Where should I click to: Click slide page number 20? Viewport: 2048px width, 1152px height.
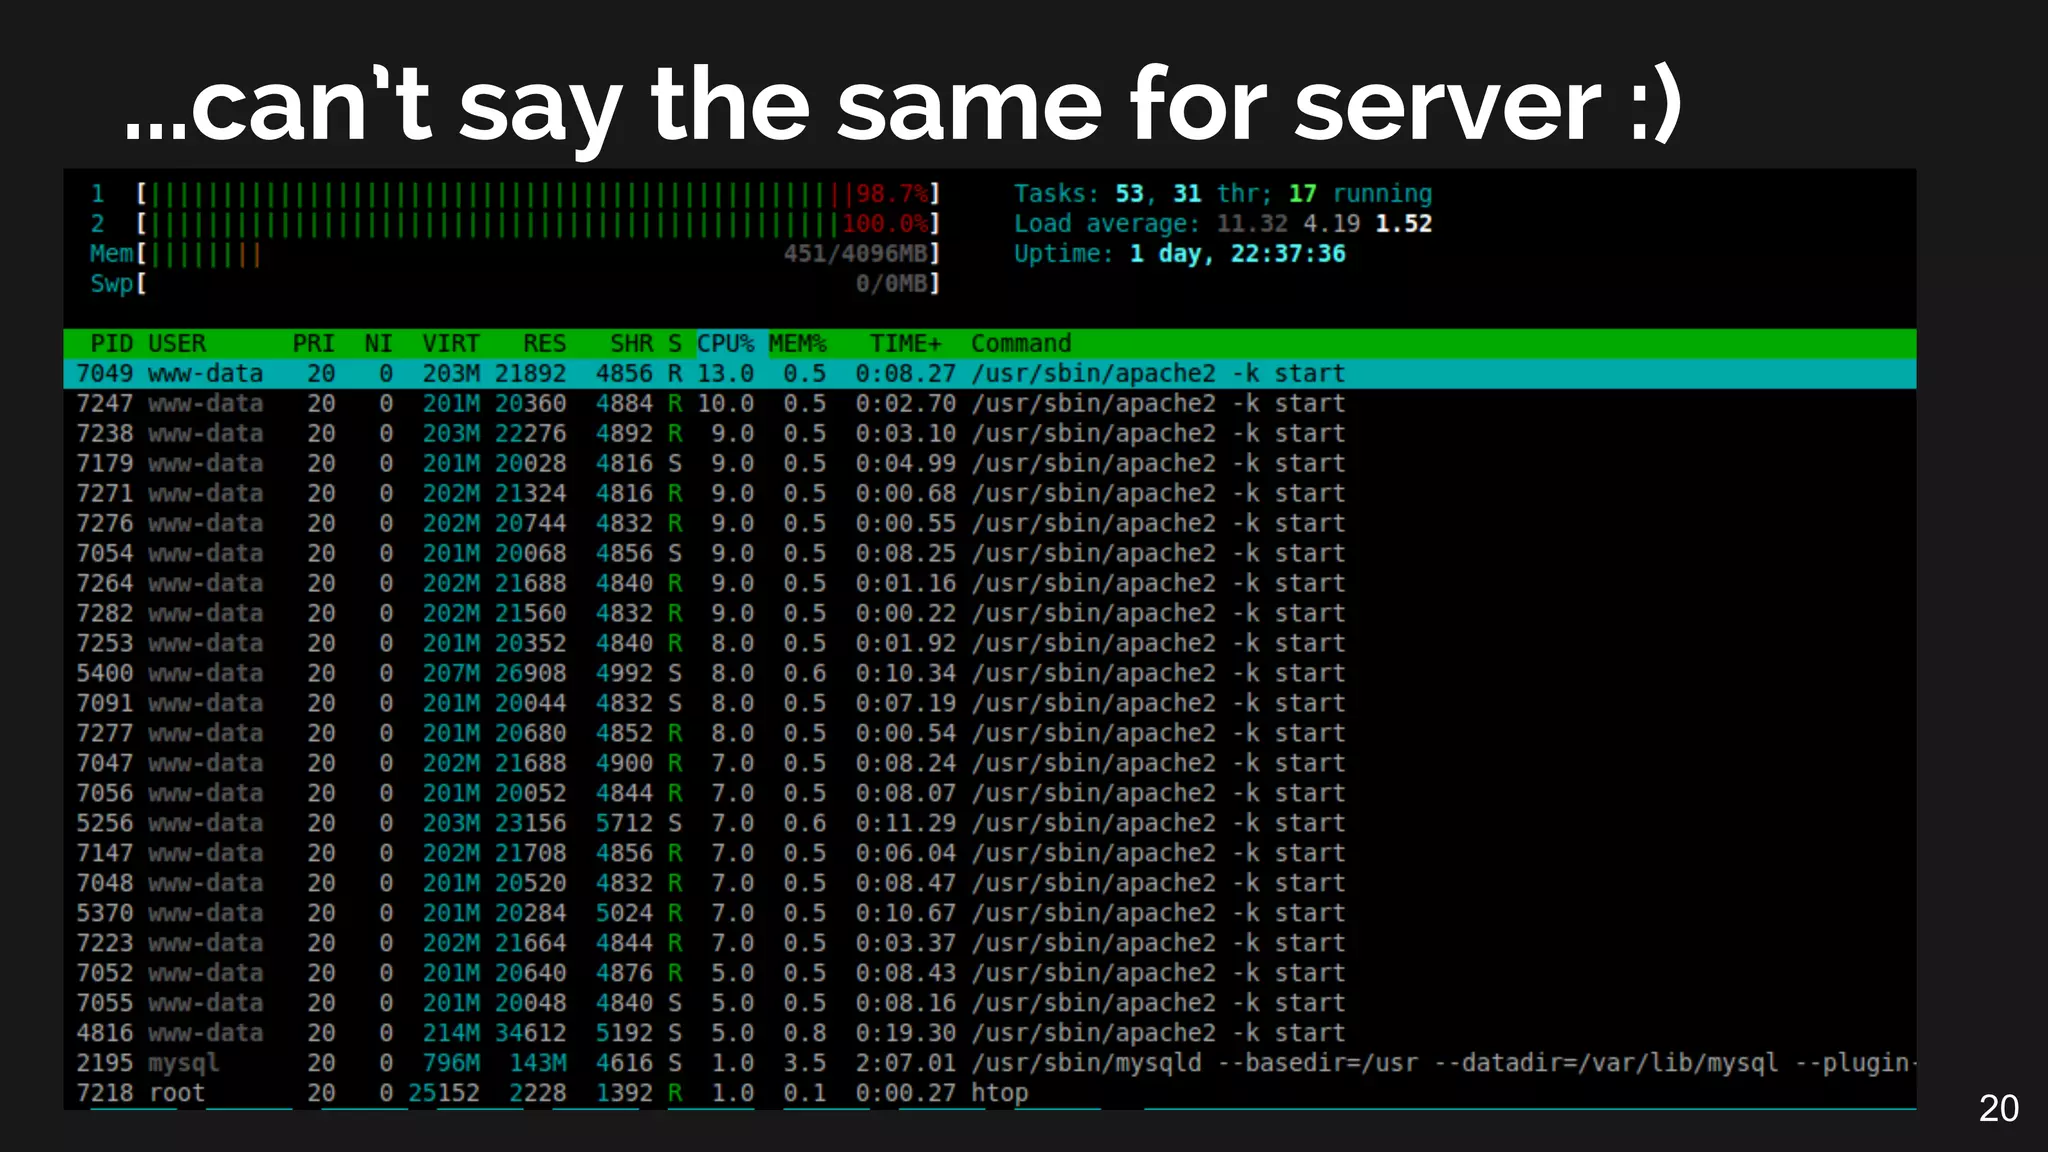coord(1998,1109)
